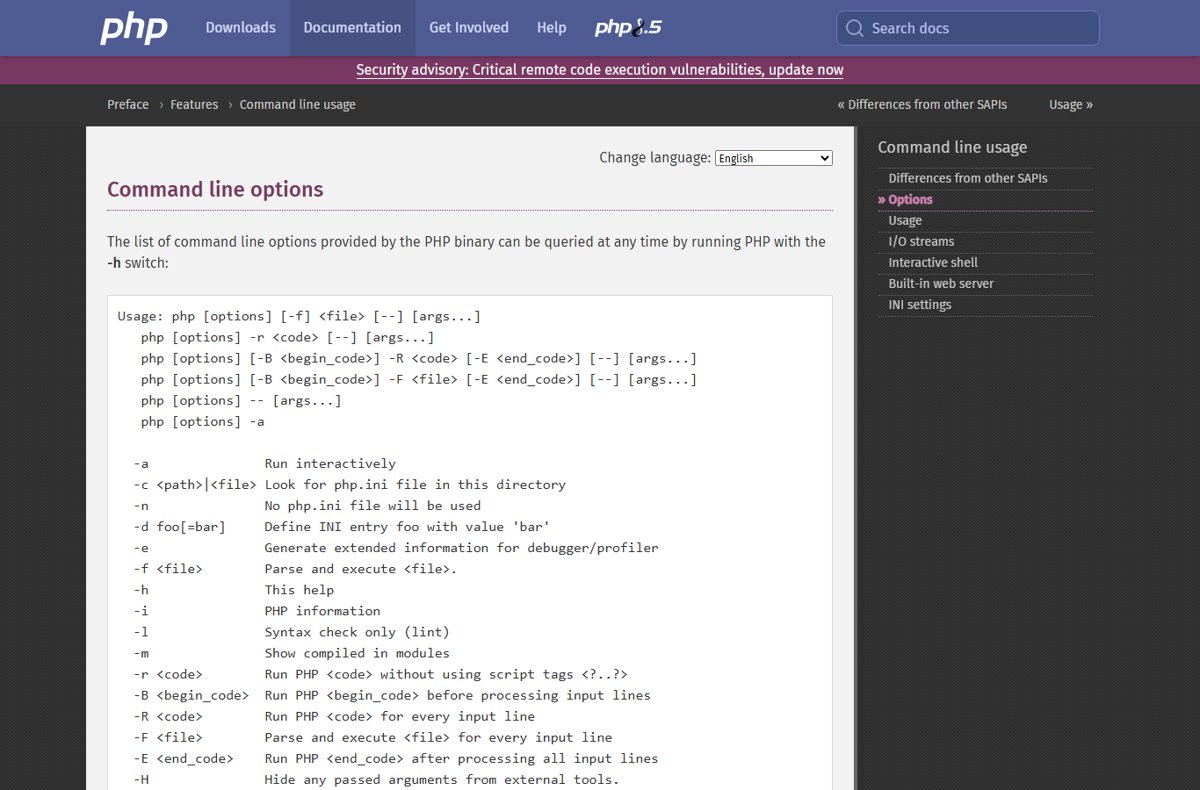Go to next page Usage
This screenshot has height=790, width=1200.
coord(1070,104)
